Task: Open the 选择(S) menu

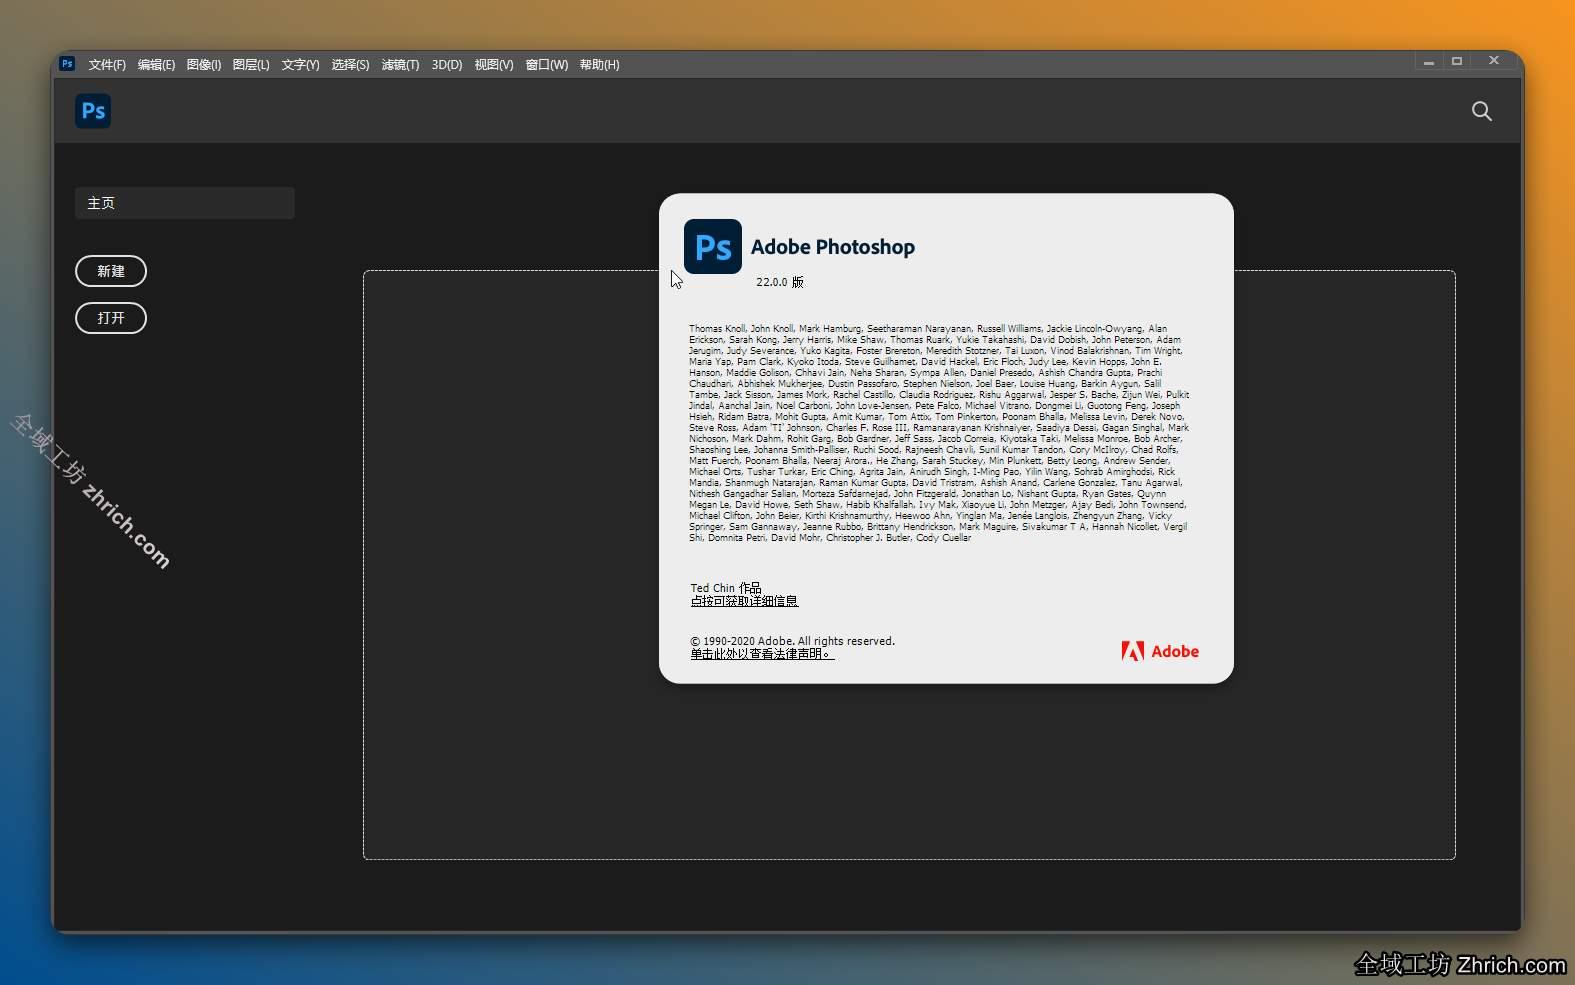Action: click(x=350, y=65)
